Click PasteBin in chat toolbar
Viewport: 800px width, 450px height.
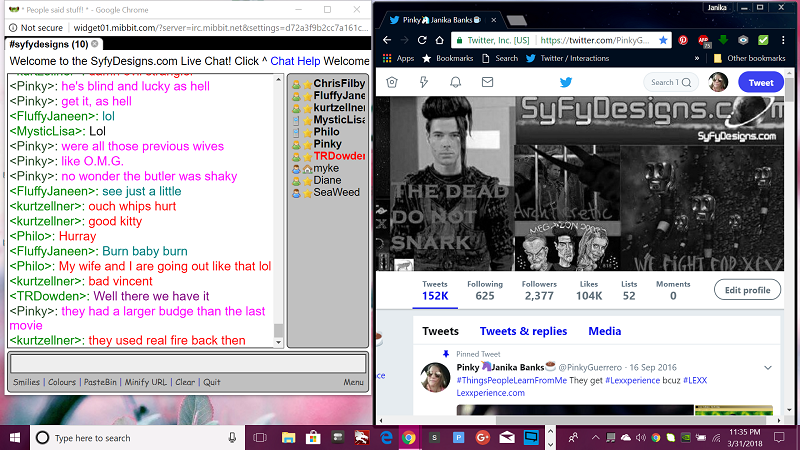[100, 382]
